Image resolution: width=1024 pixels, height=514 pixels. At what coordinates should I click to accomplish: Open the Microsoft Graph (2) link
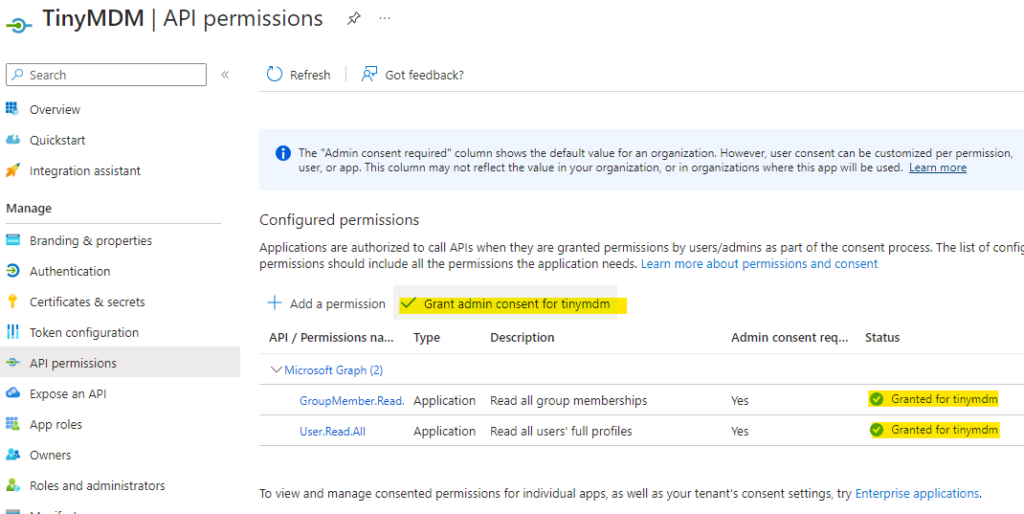click(333, 370)
